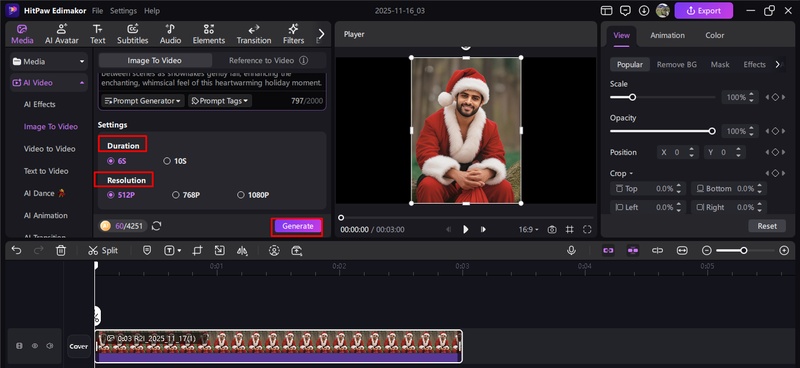Open the 16:9 aspect ratio dropdown
The width and height of the screenshot is (800, 368).
(529, 230)
